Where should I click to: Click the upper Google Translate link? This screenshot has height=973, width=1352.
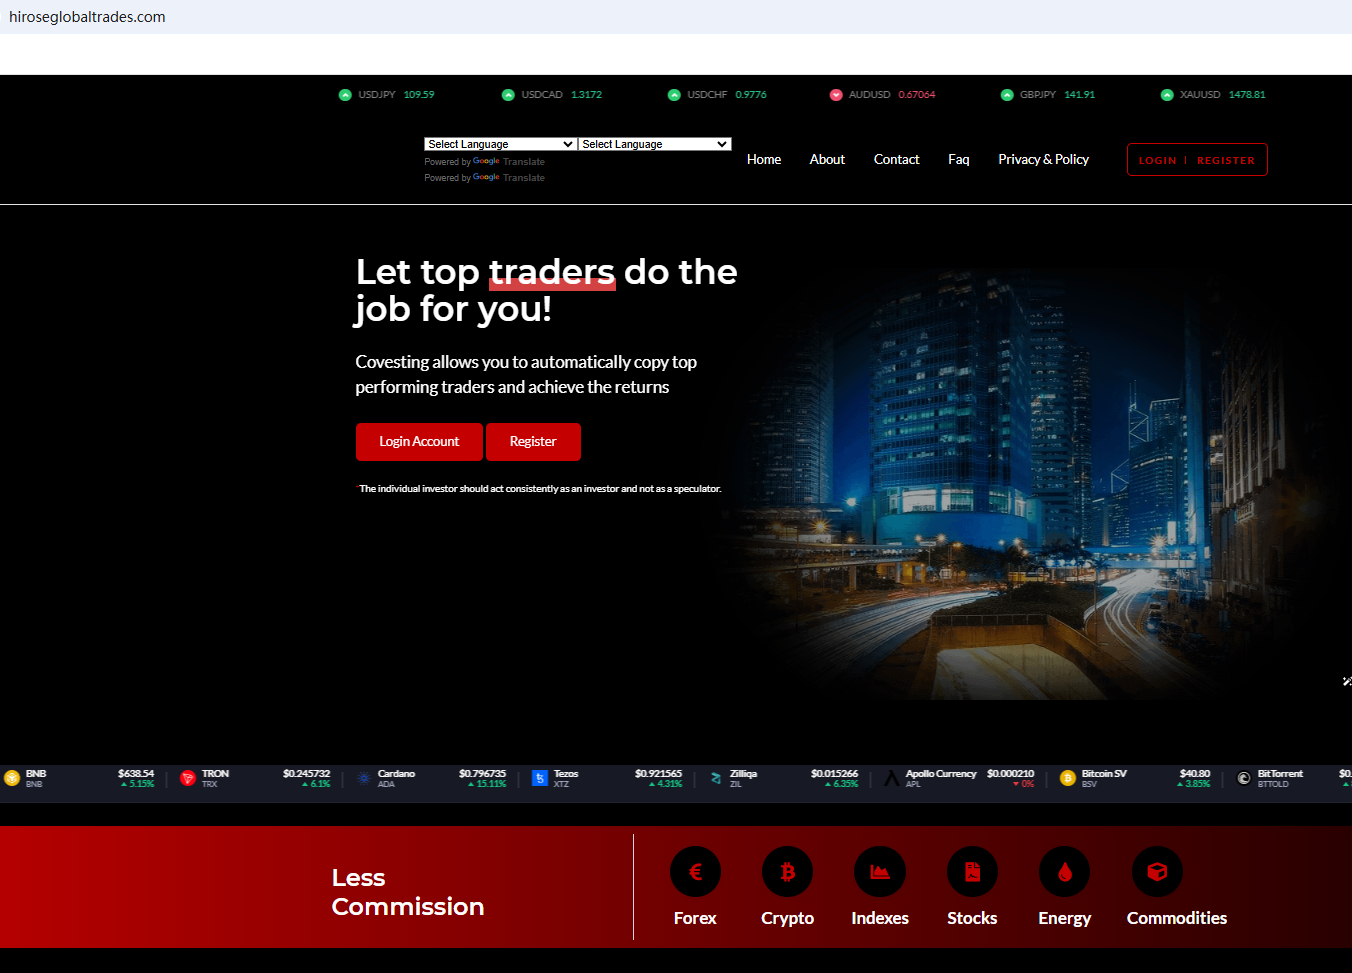(x=509, y=162)
